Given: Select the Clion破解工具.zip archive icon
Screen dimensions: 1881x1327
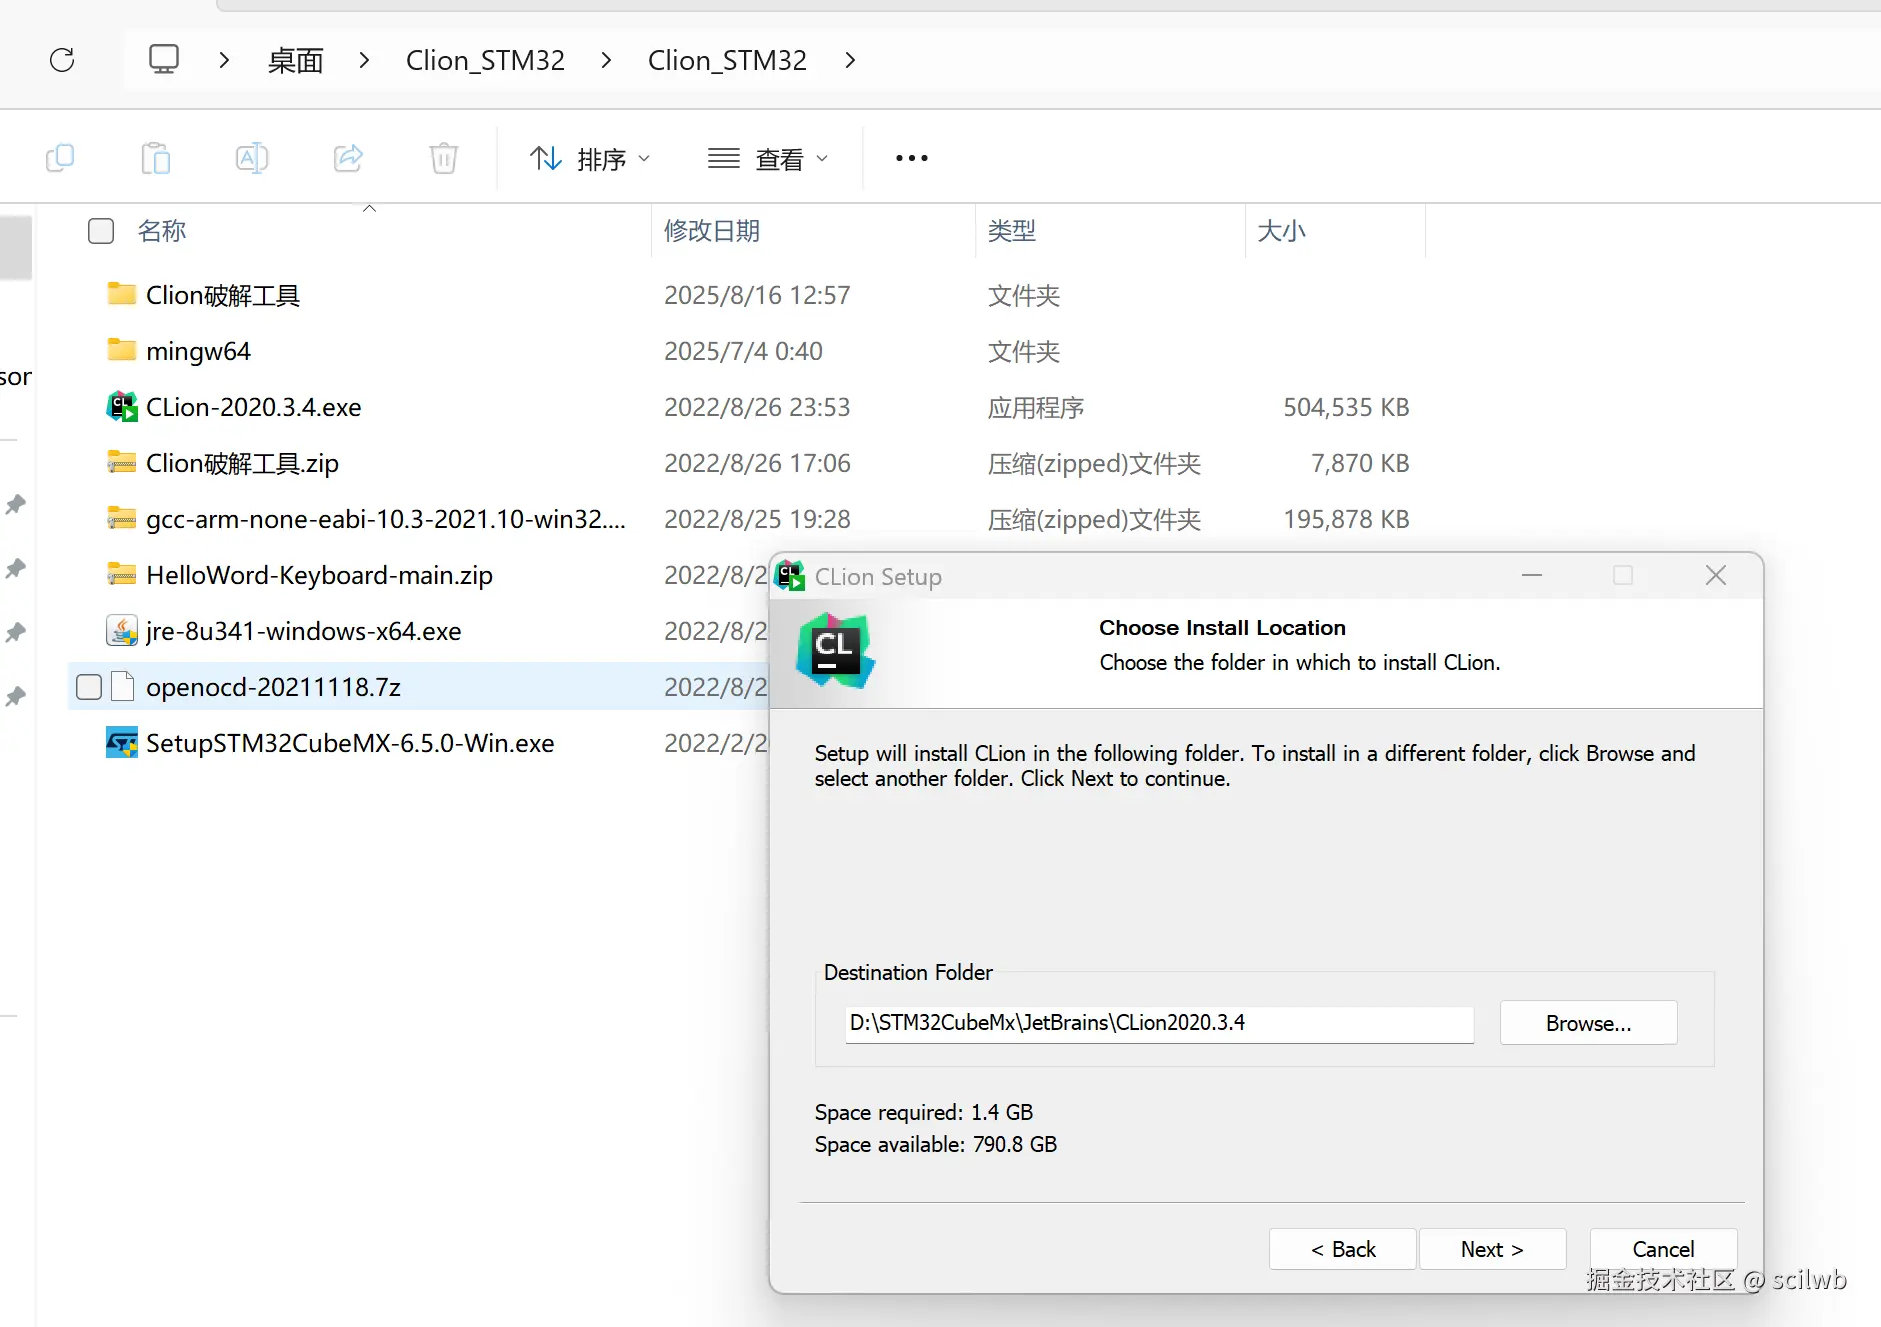Looking at the screenshot, I should [x=122, y=462].
